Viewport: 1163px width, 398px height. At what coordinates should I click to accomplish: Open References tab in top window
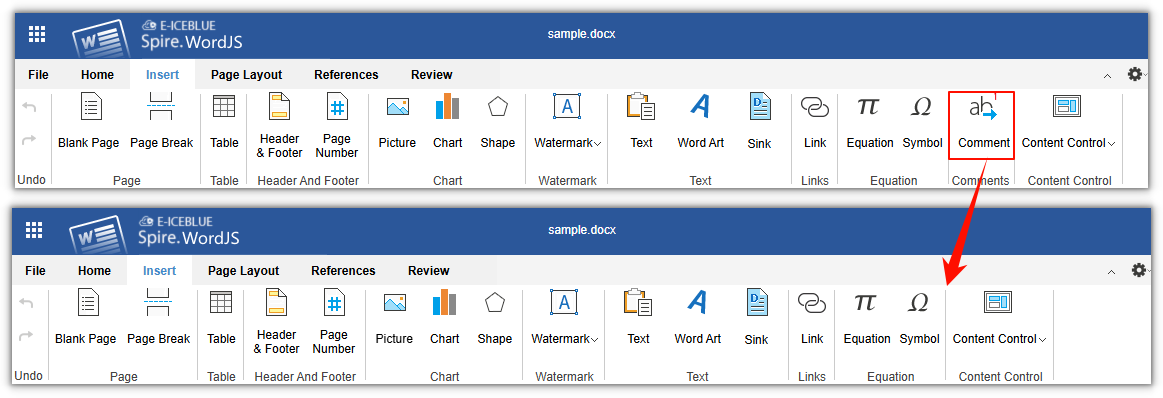(x=346, y=75)
